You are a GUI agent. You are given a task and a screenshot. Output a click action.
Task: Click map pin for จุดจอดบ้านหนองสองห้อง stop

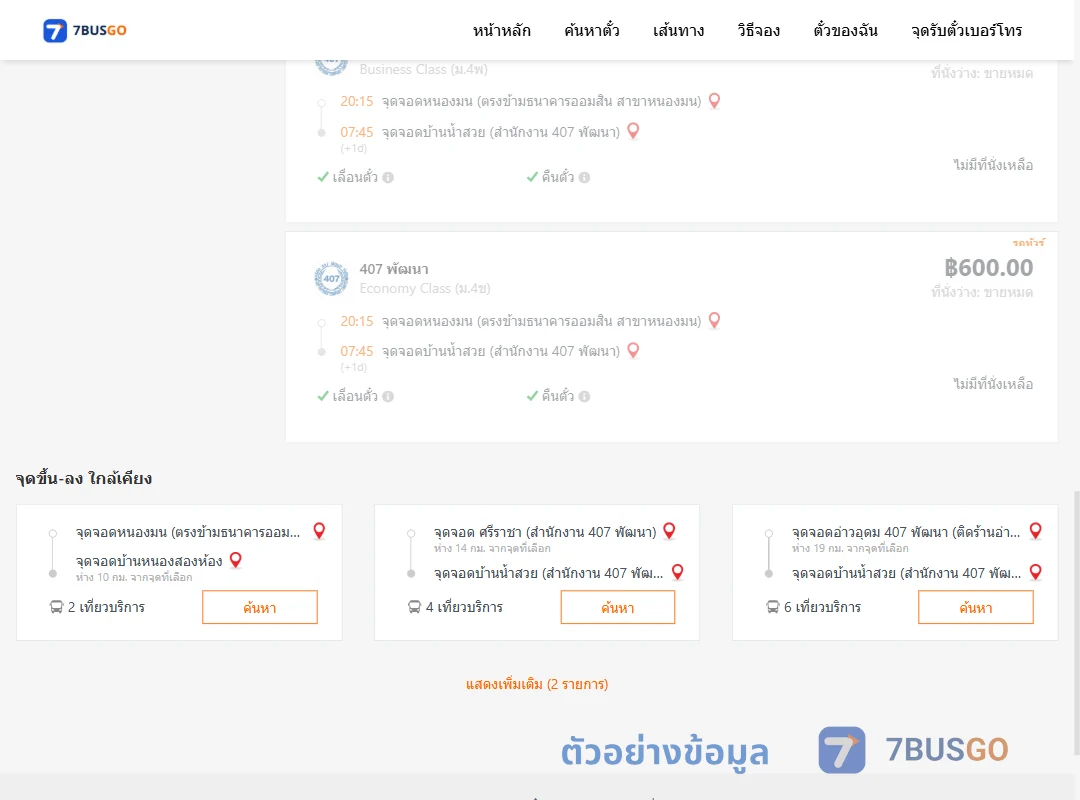coord(236,560)
